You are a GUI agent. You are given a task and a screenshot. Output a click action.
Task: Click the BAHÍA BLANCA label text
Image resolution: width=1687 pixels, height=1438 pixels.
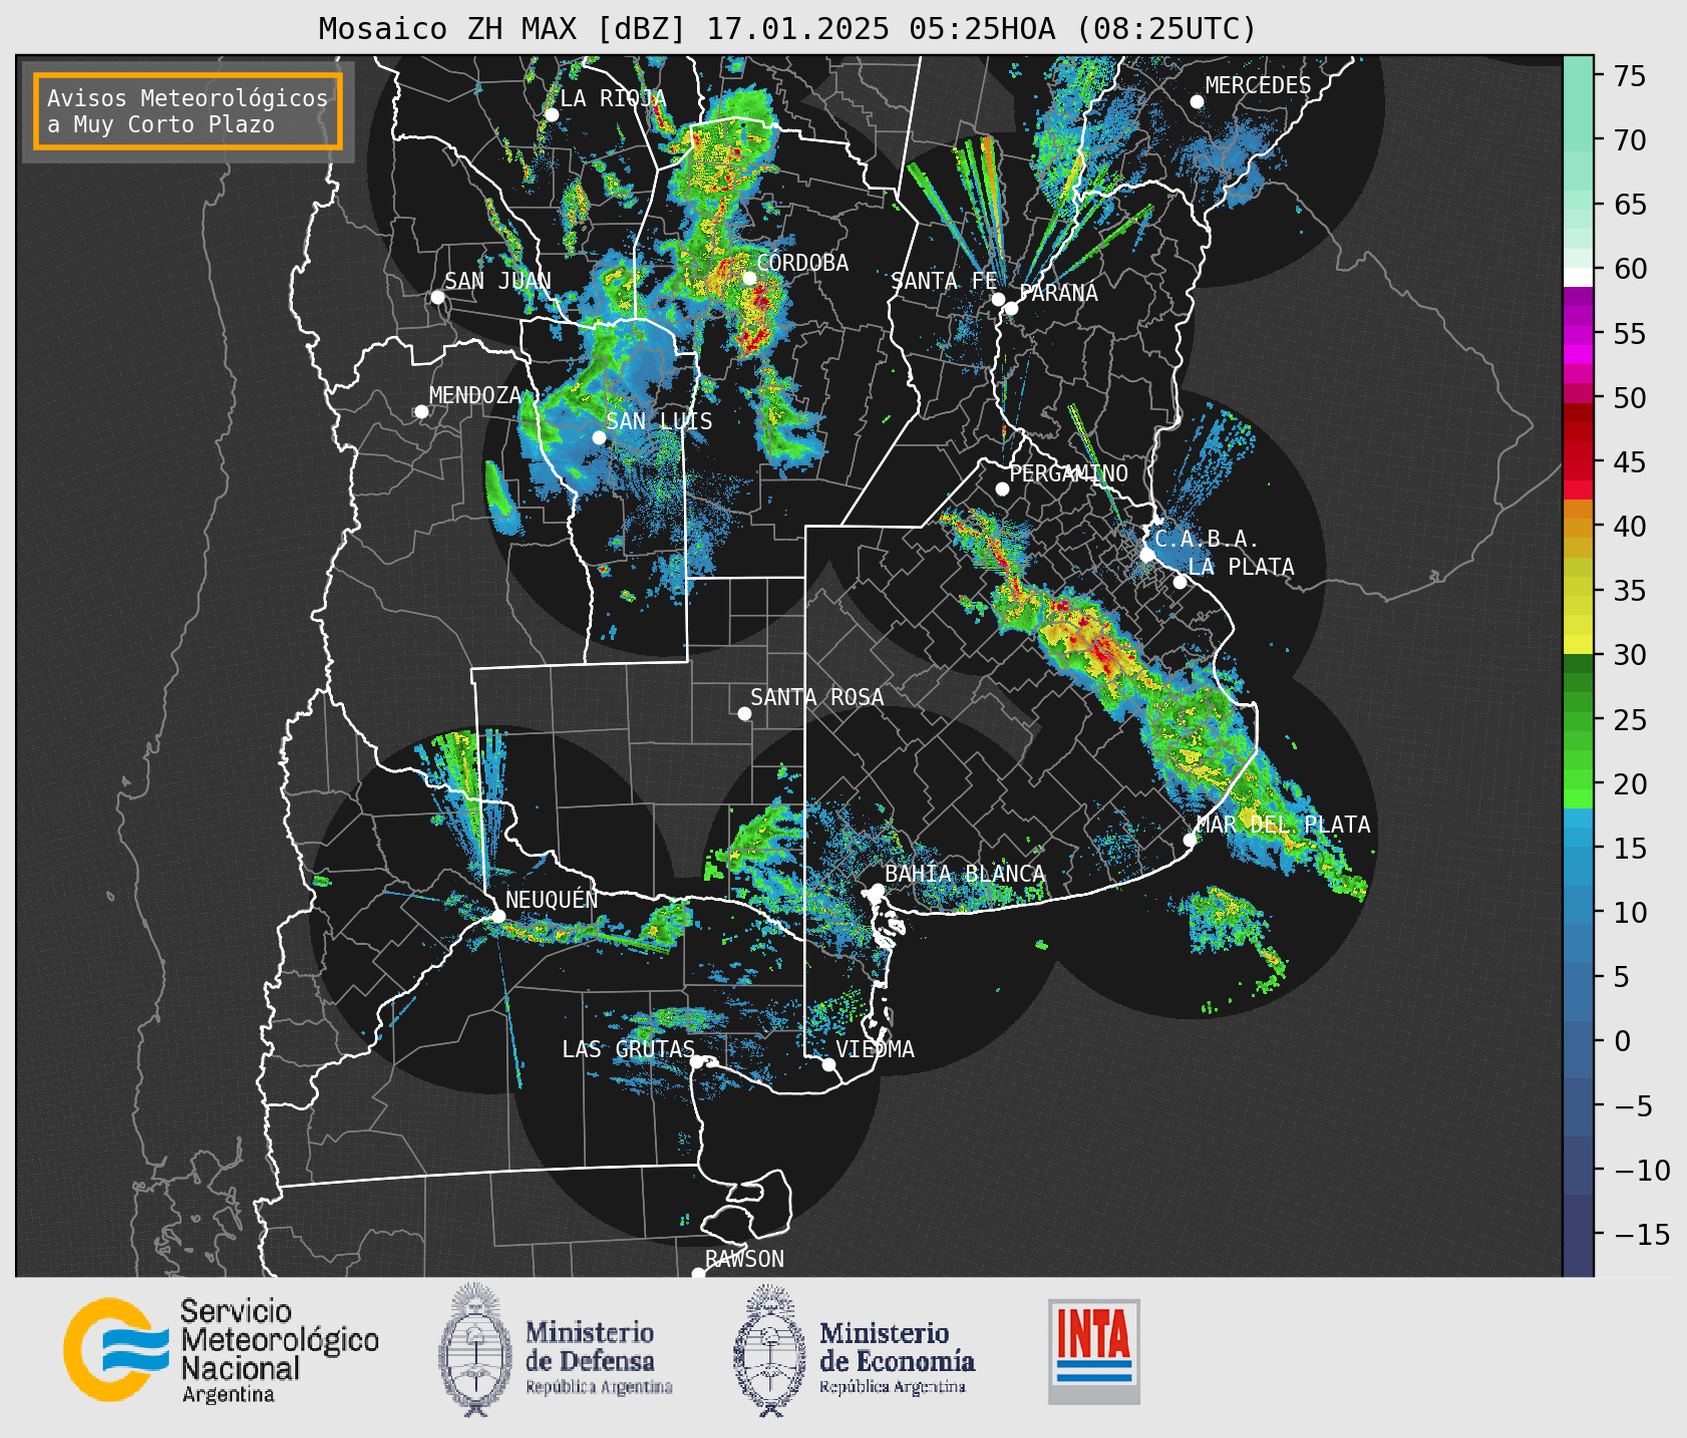point(965,874)
